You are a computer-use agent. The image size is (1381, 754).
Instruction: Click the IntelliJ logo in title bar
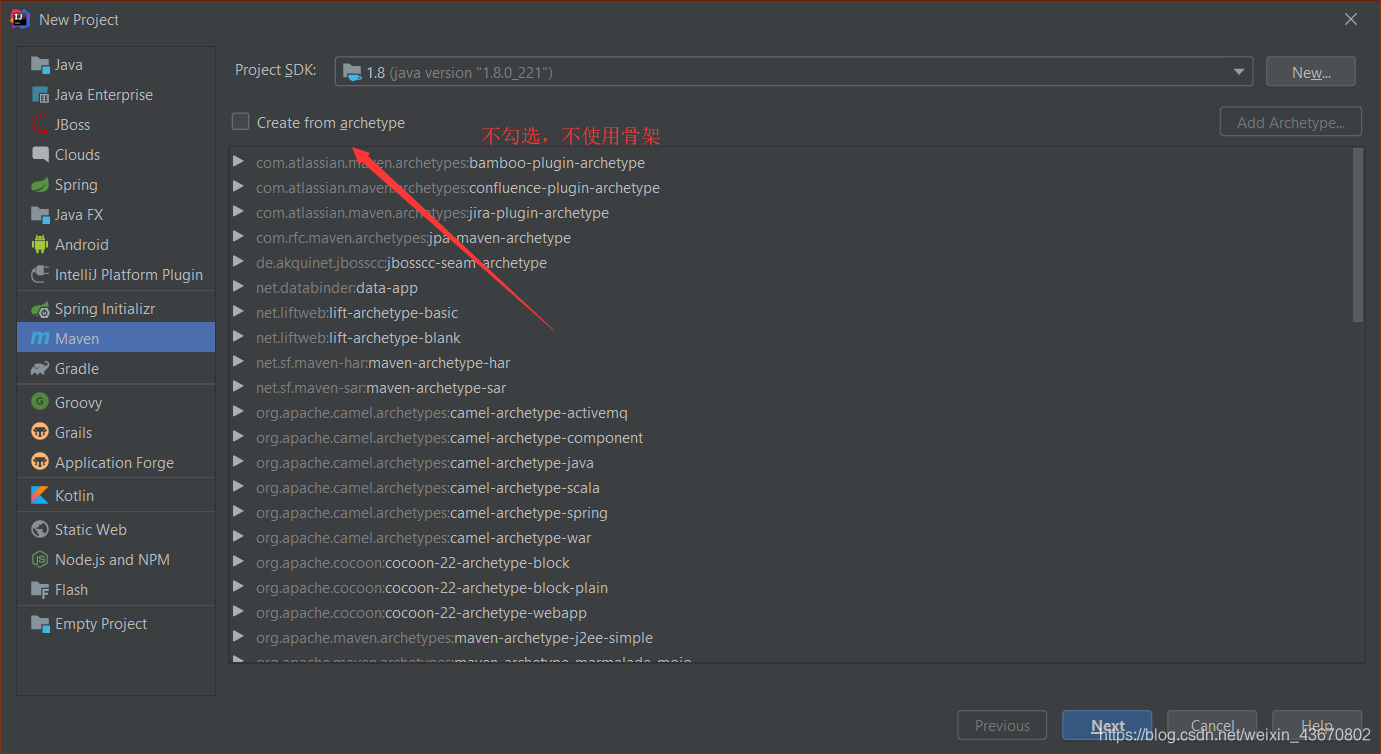(x=20, y=19)
